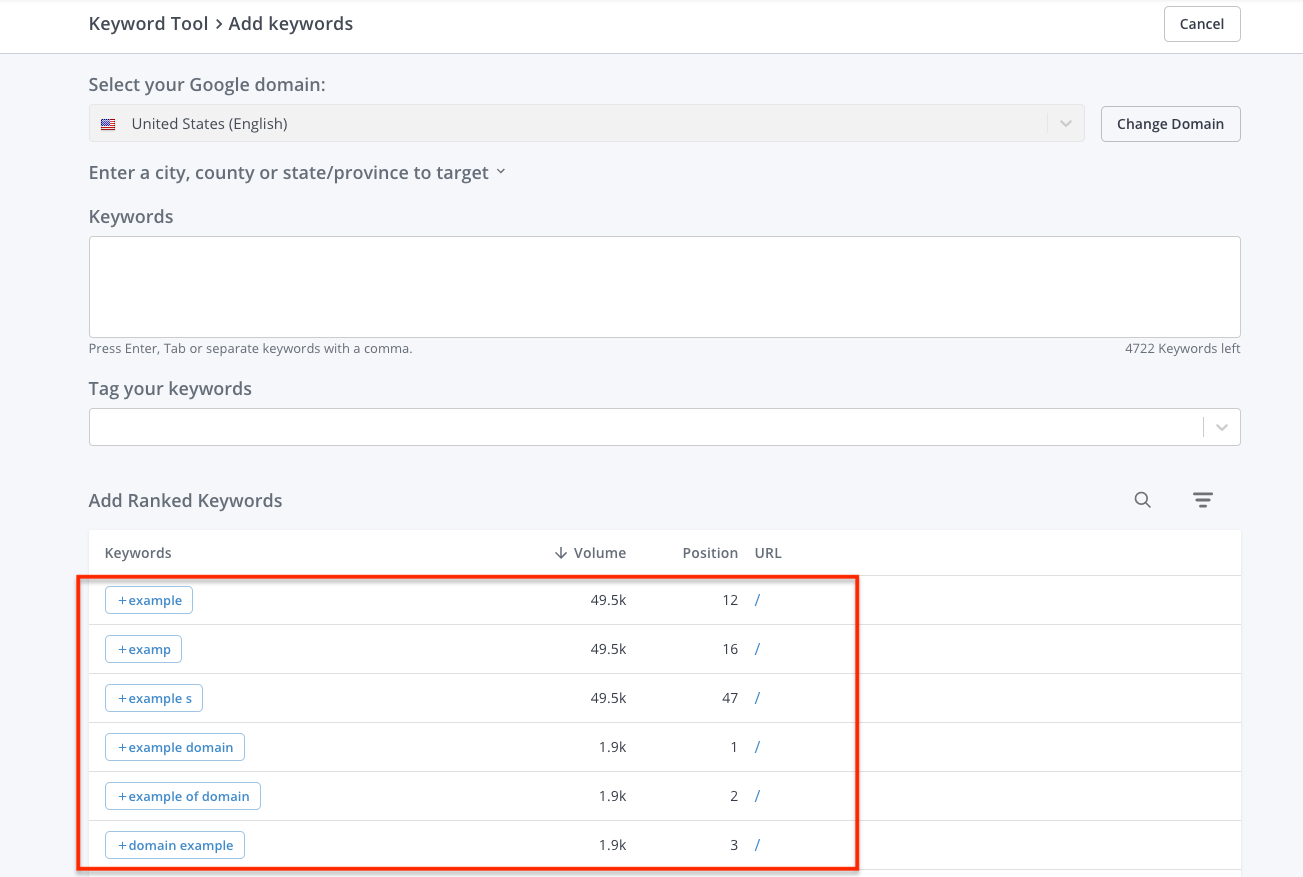This screenshot has width=1303, height=877.
Task: Sort by the Volume column header
Action: 590,553
